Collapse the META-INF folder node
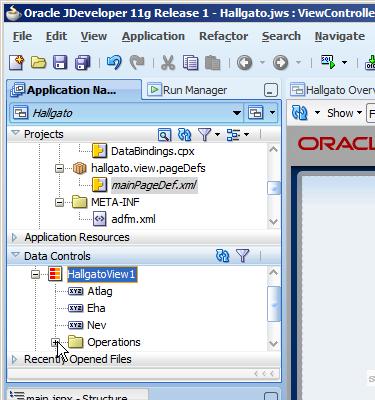The height and width of the screenshot is (400, 375). pos(59,202)
